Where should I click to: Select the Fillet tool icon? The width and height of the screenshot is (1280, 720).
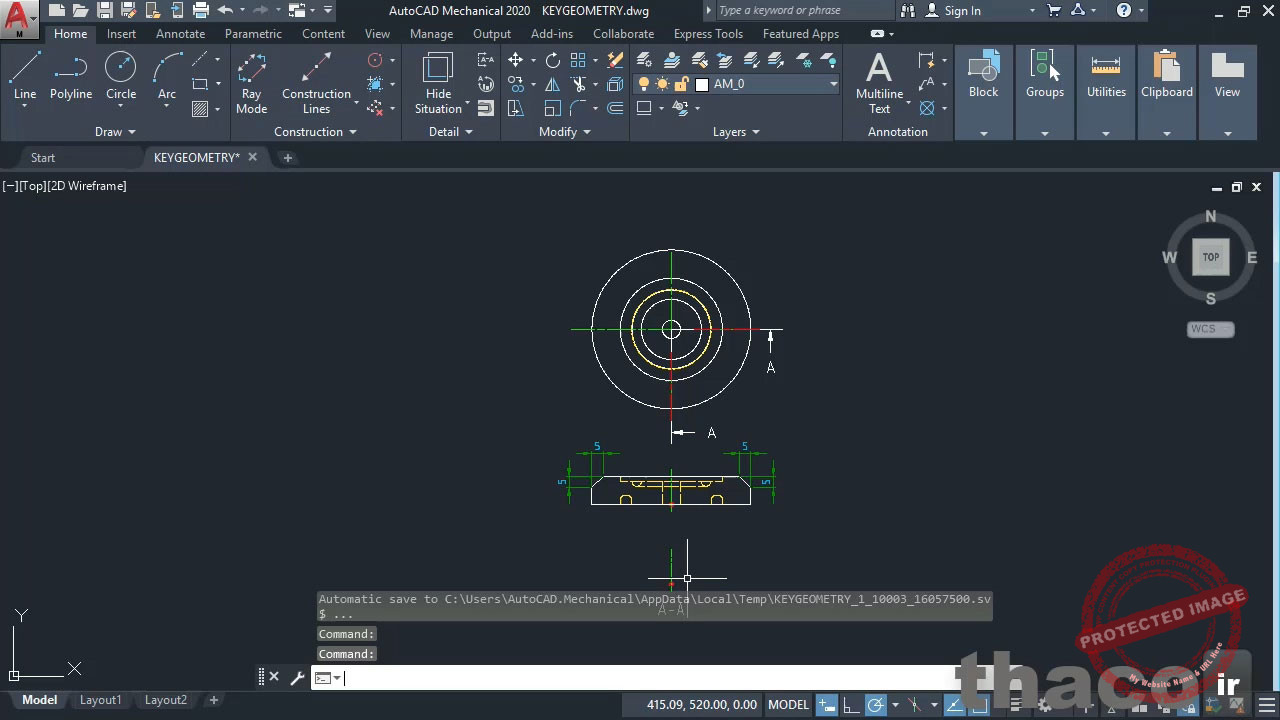click(579, 108)
